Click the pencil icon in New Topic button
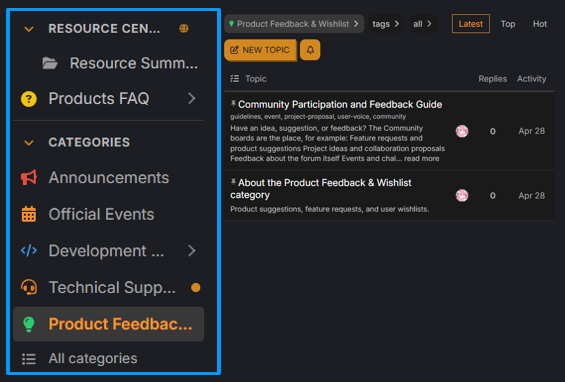The width and height of the screenshot is (565, 382). (234, 50)
